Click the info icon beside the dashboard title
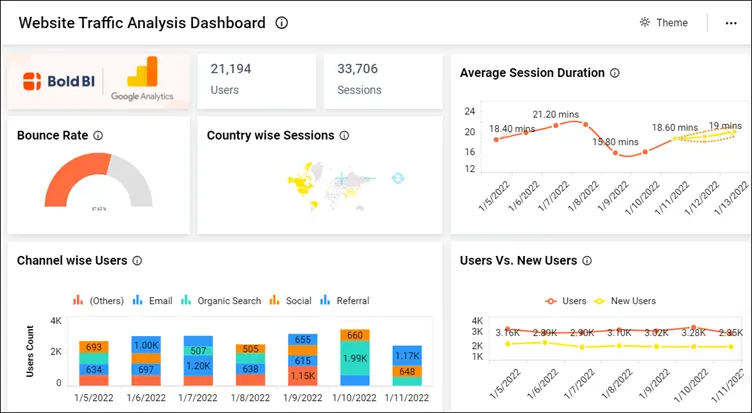Image resolution: width=752 pixels, height=413 pixels. tap(282, 23)
